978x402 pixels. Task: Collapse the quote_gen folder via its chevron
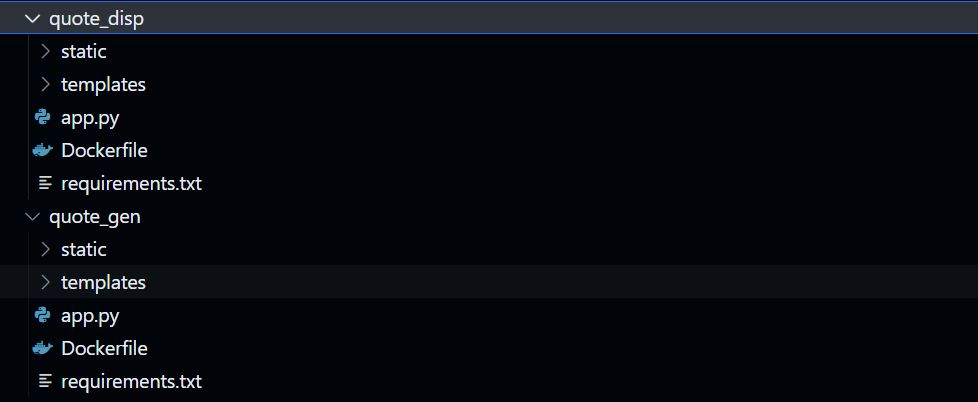(31, 216)
